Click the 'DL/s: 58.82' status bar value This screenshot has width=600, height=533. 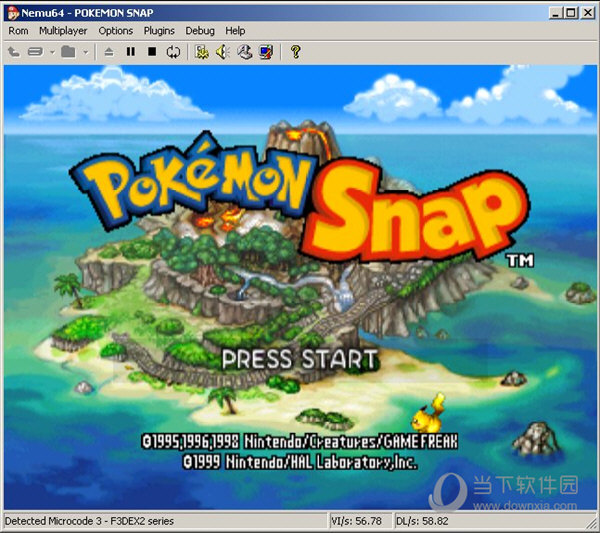tap(422, 521)
